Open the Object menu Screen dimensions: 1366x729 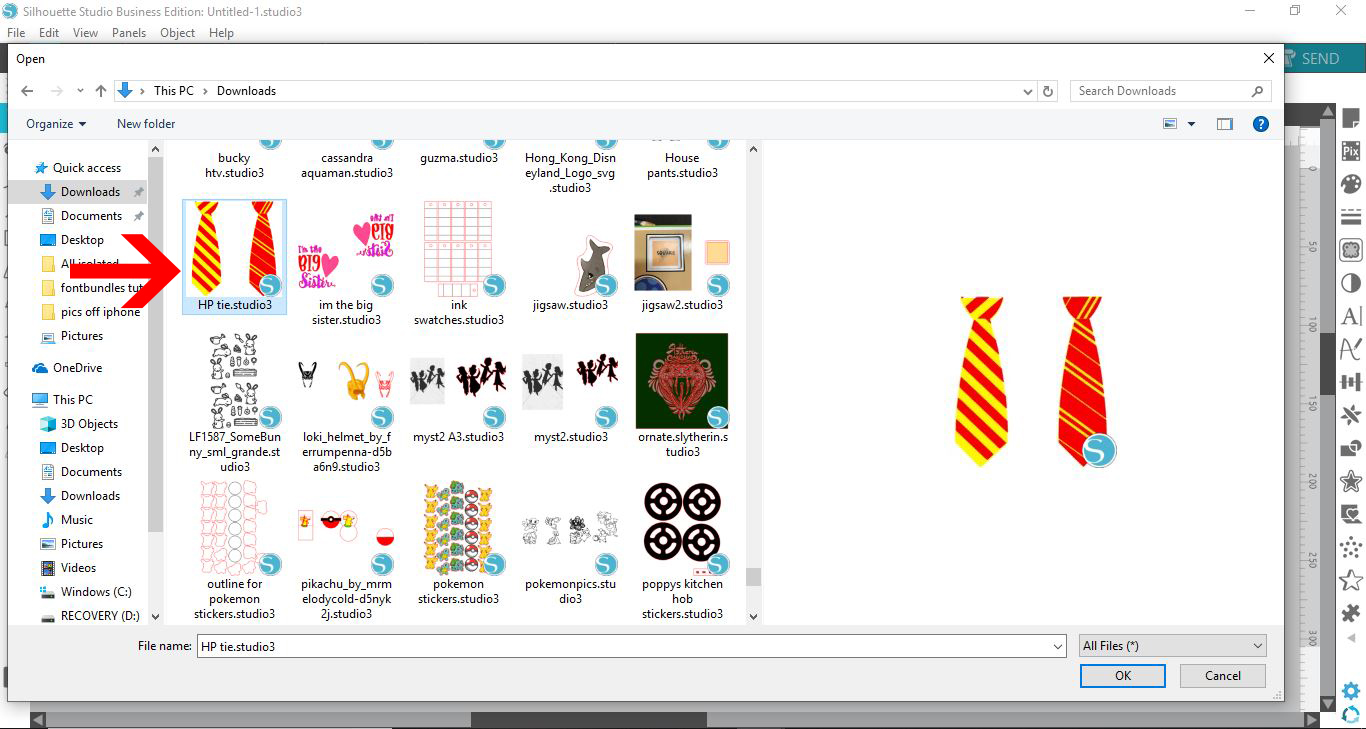coord(178,33)
